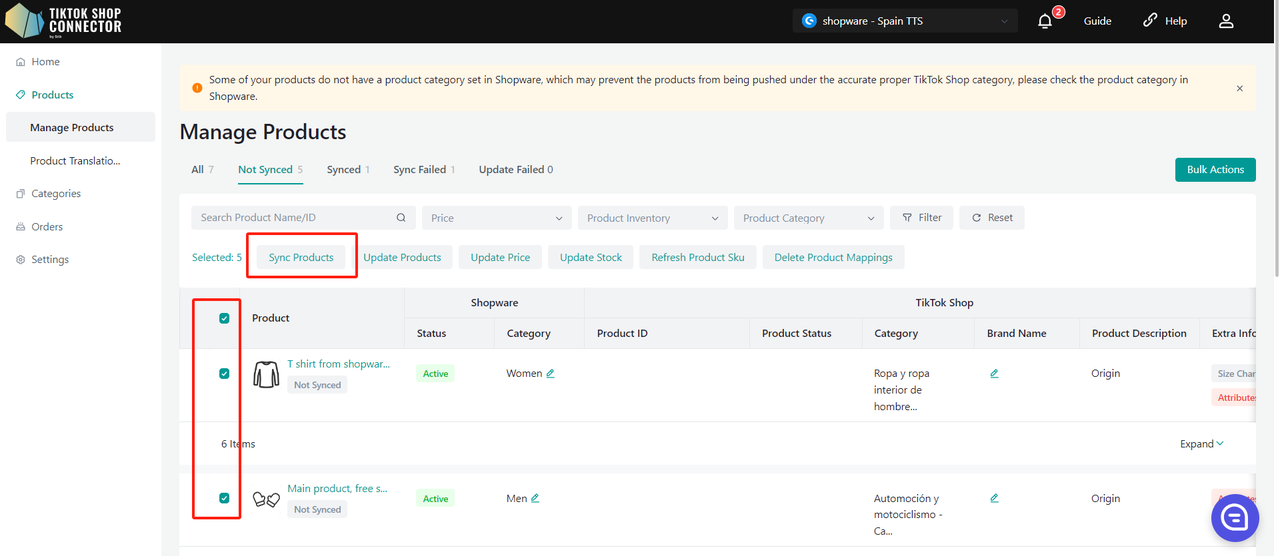Click the notification bell icon
1280x556 pixels.
tap(1045, 21)
